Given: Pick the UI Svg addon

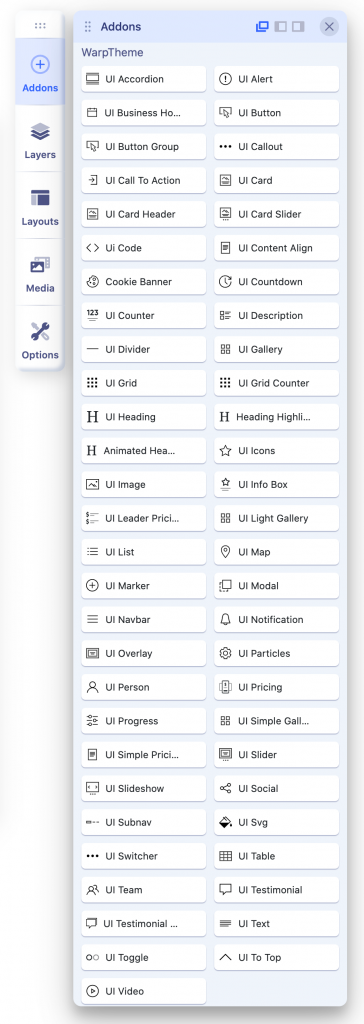Looking at the screenshot, I should point(276,822).
